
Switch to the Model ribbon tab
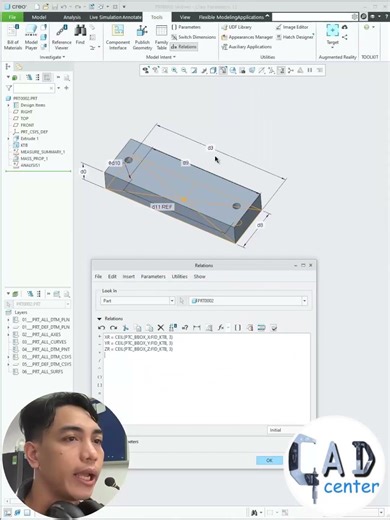(39, 17)
